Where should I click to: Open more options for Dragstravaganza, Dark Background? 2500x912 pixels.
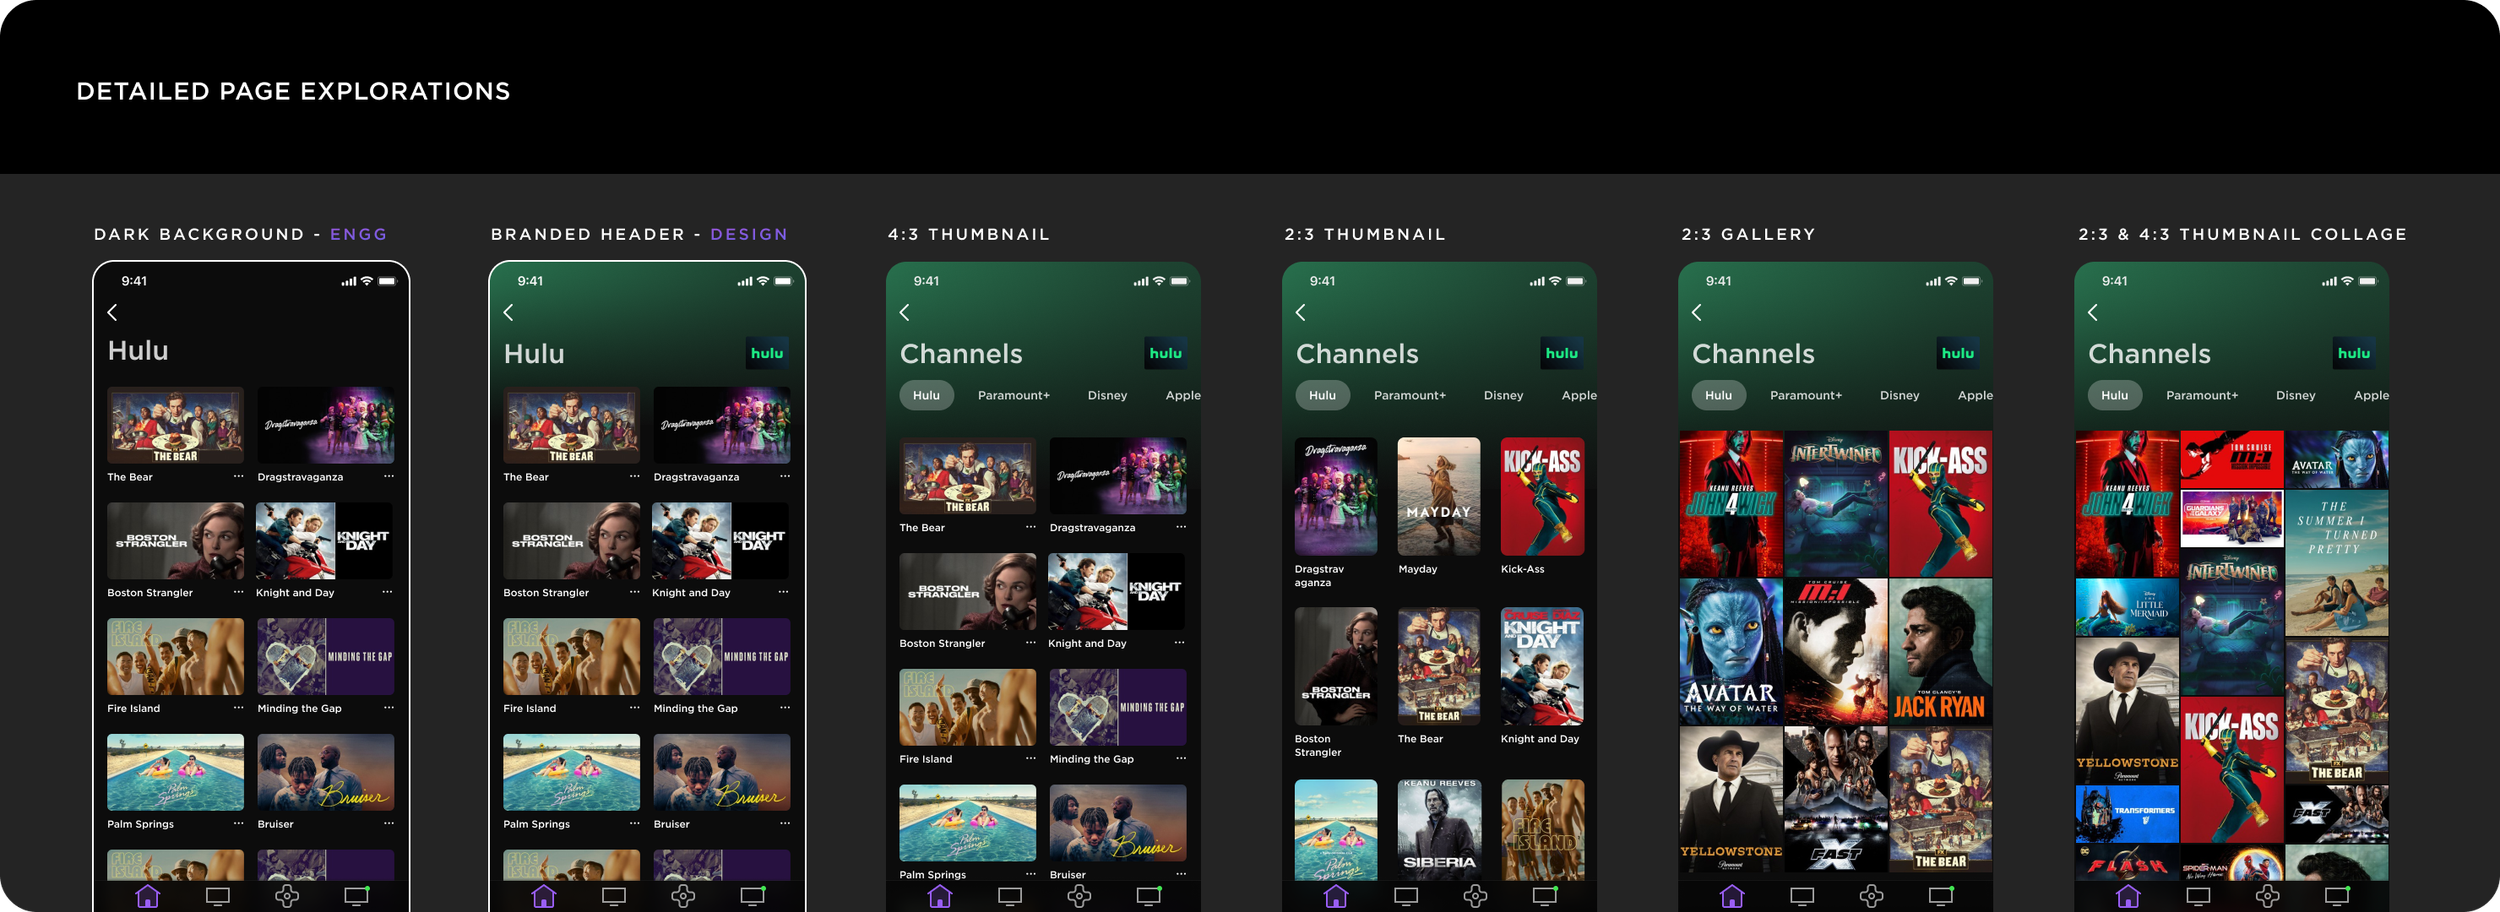coord(388,476)
